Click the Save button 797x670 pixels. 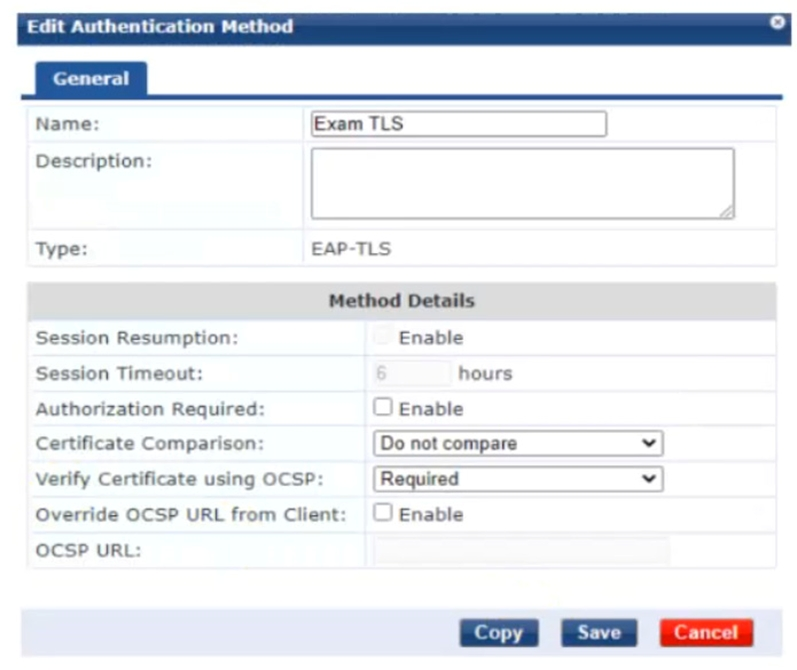click(599, 632)
